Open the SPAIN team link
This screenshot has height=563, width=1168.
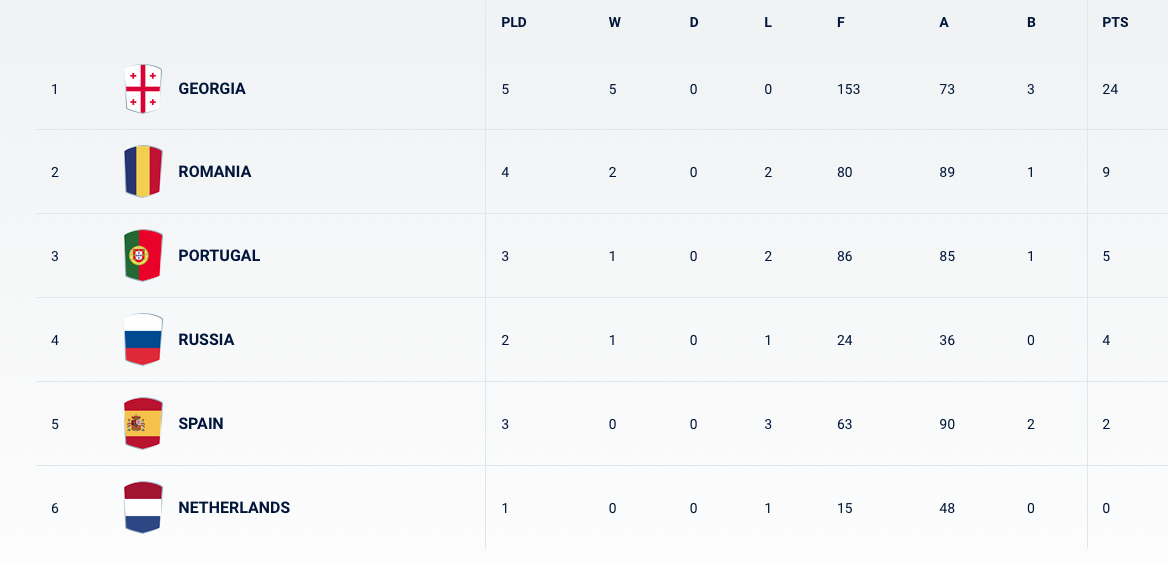point(201,424)
